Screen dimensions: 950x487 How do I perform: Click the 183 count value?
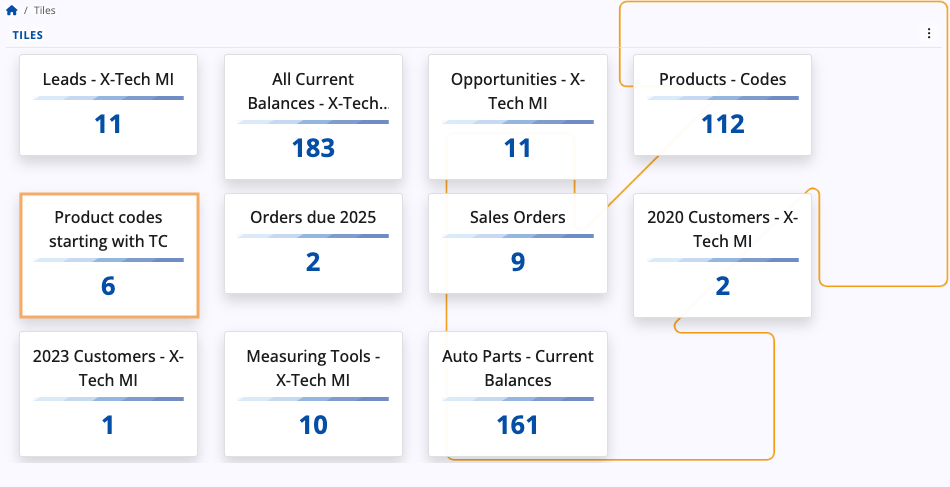(x=313, y=148)
